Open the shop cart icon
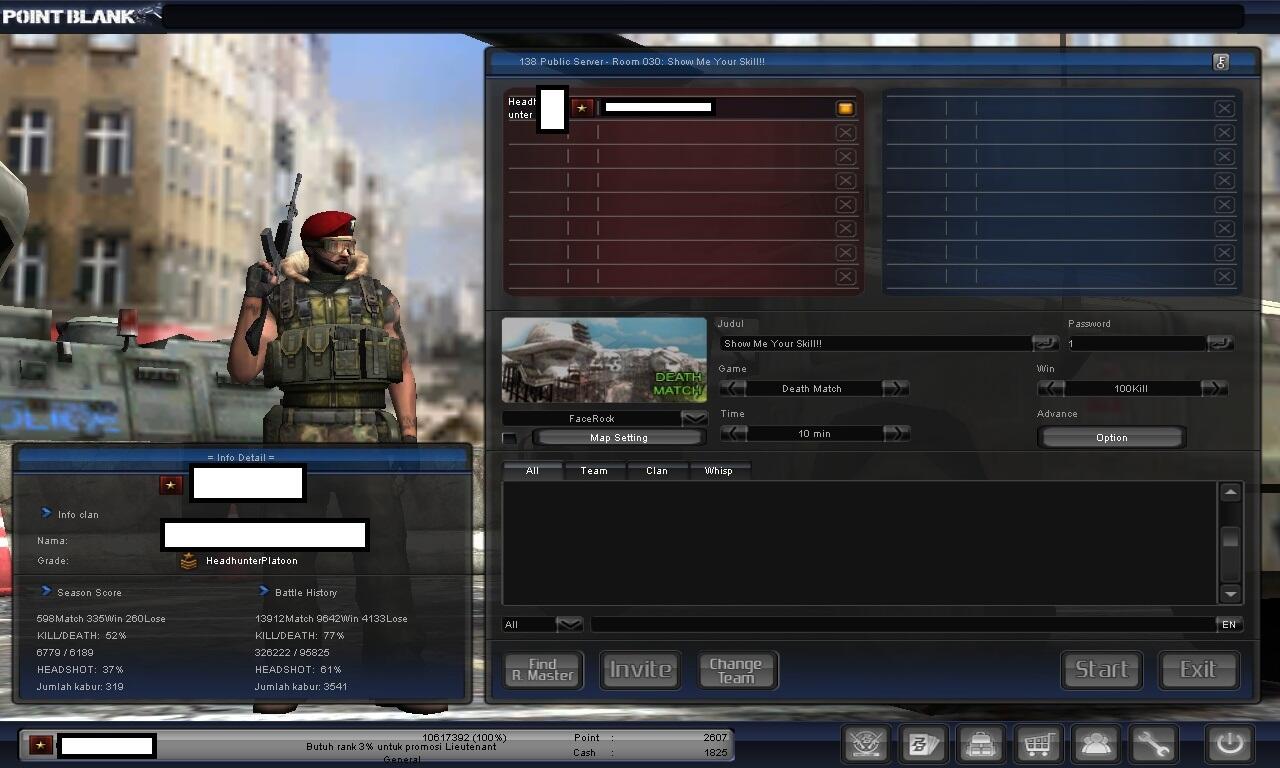 [x=1038, y=744]
